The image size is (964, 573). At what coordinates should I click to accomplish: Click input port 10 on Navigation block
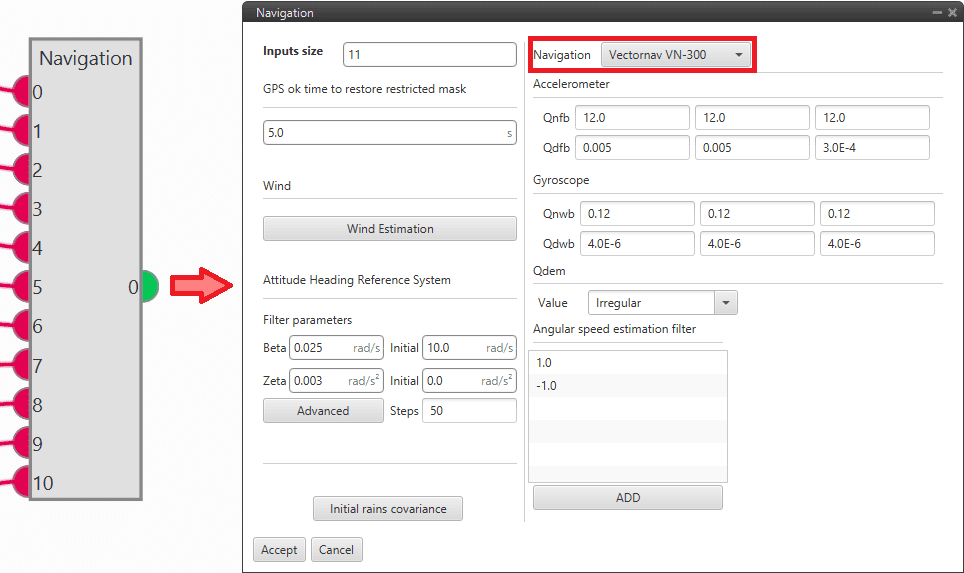click(22, 483)
